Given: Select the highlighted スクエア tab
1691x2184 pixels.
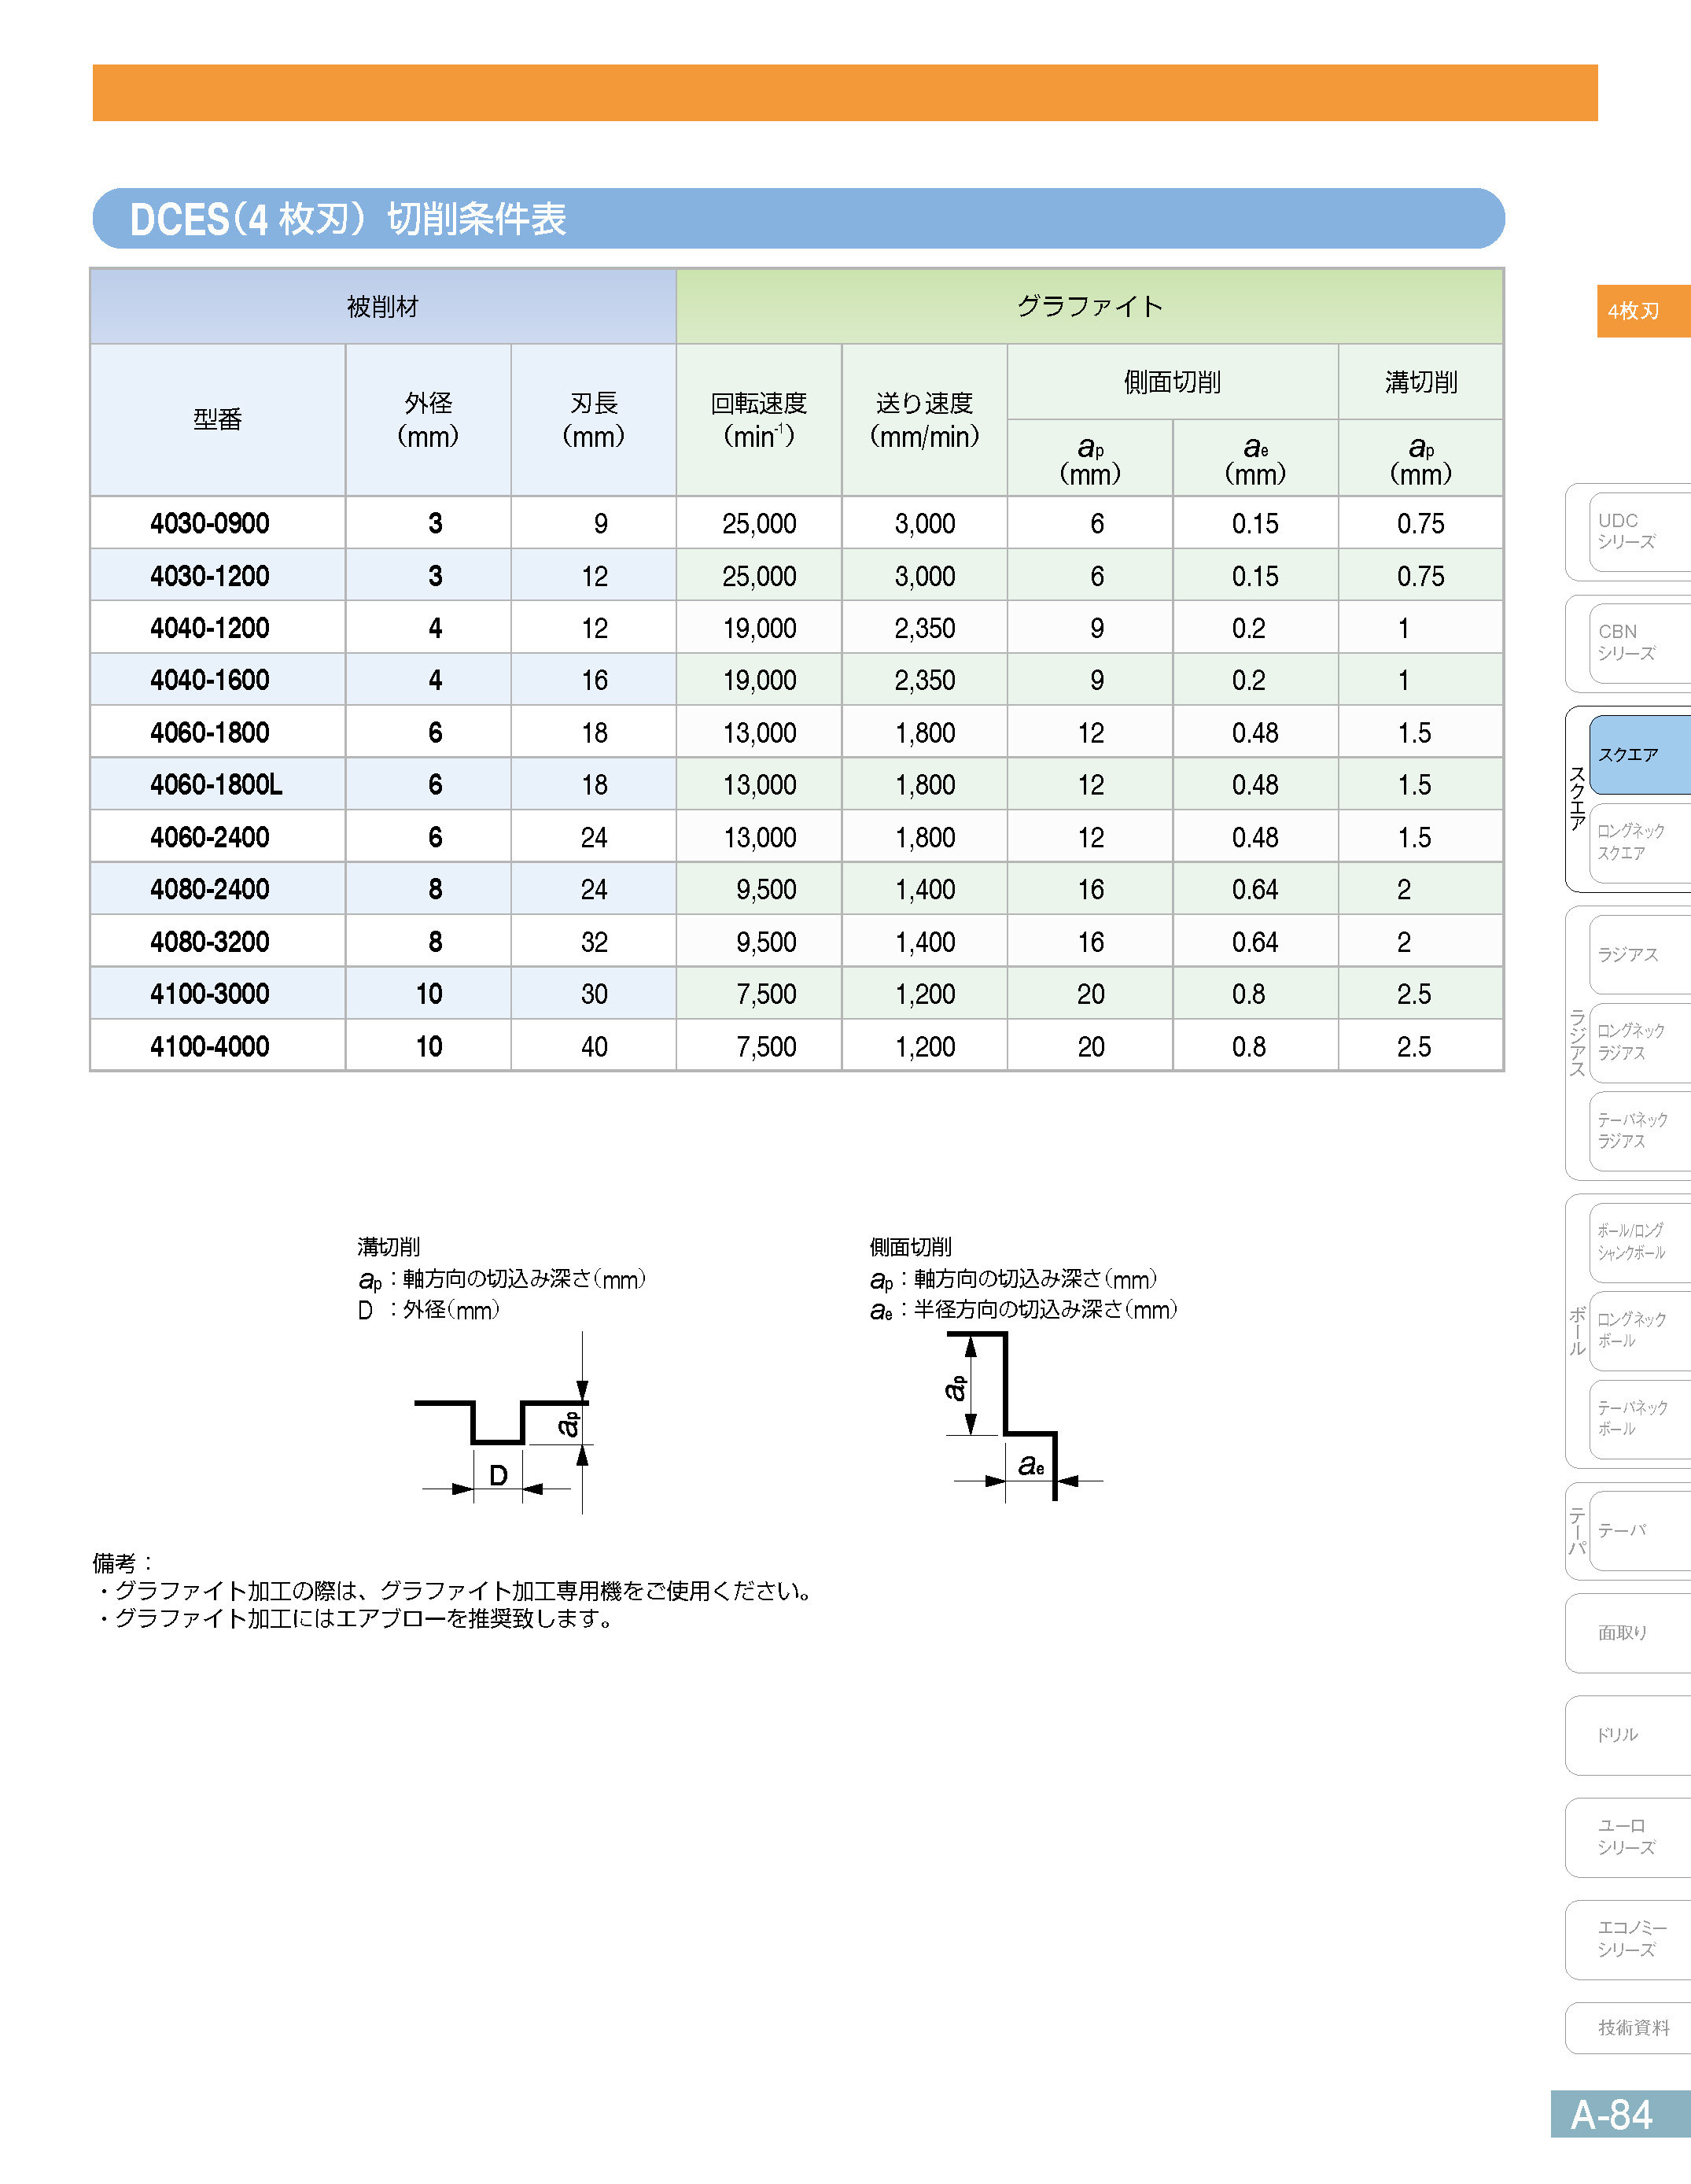Looking at the screenshot, I should coord(1639,754).
